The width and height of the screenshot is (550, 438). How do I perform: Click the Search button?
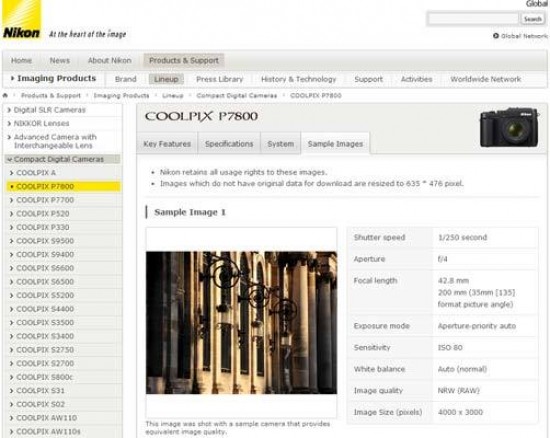[x=532, y=19]
